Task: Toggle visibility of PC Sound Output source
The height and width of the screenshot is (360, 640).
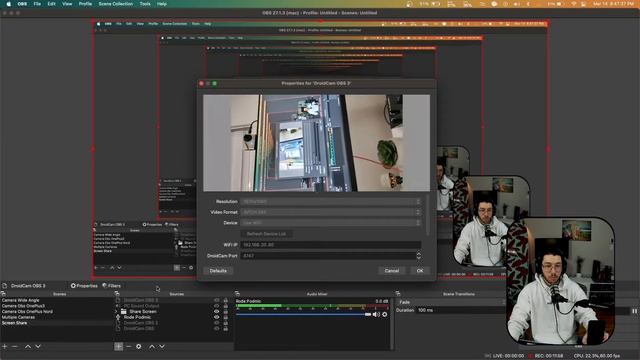Action: point(217,306)
